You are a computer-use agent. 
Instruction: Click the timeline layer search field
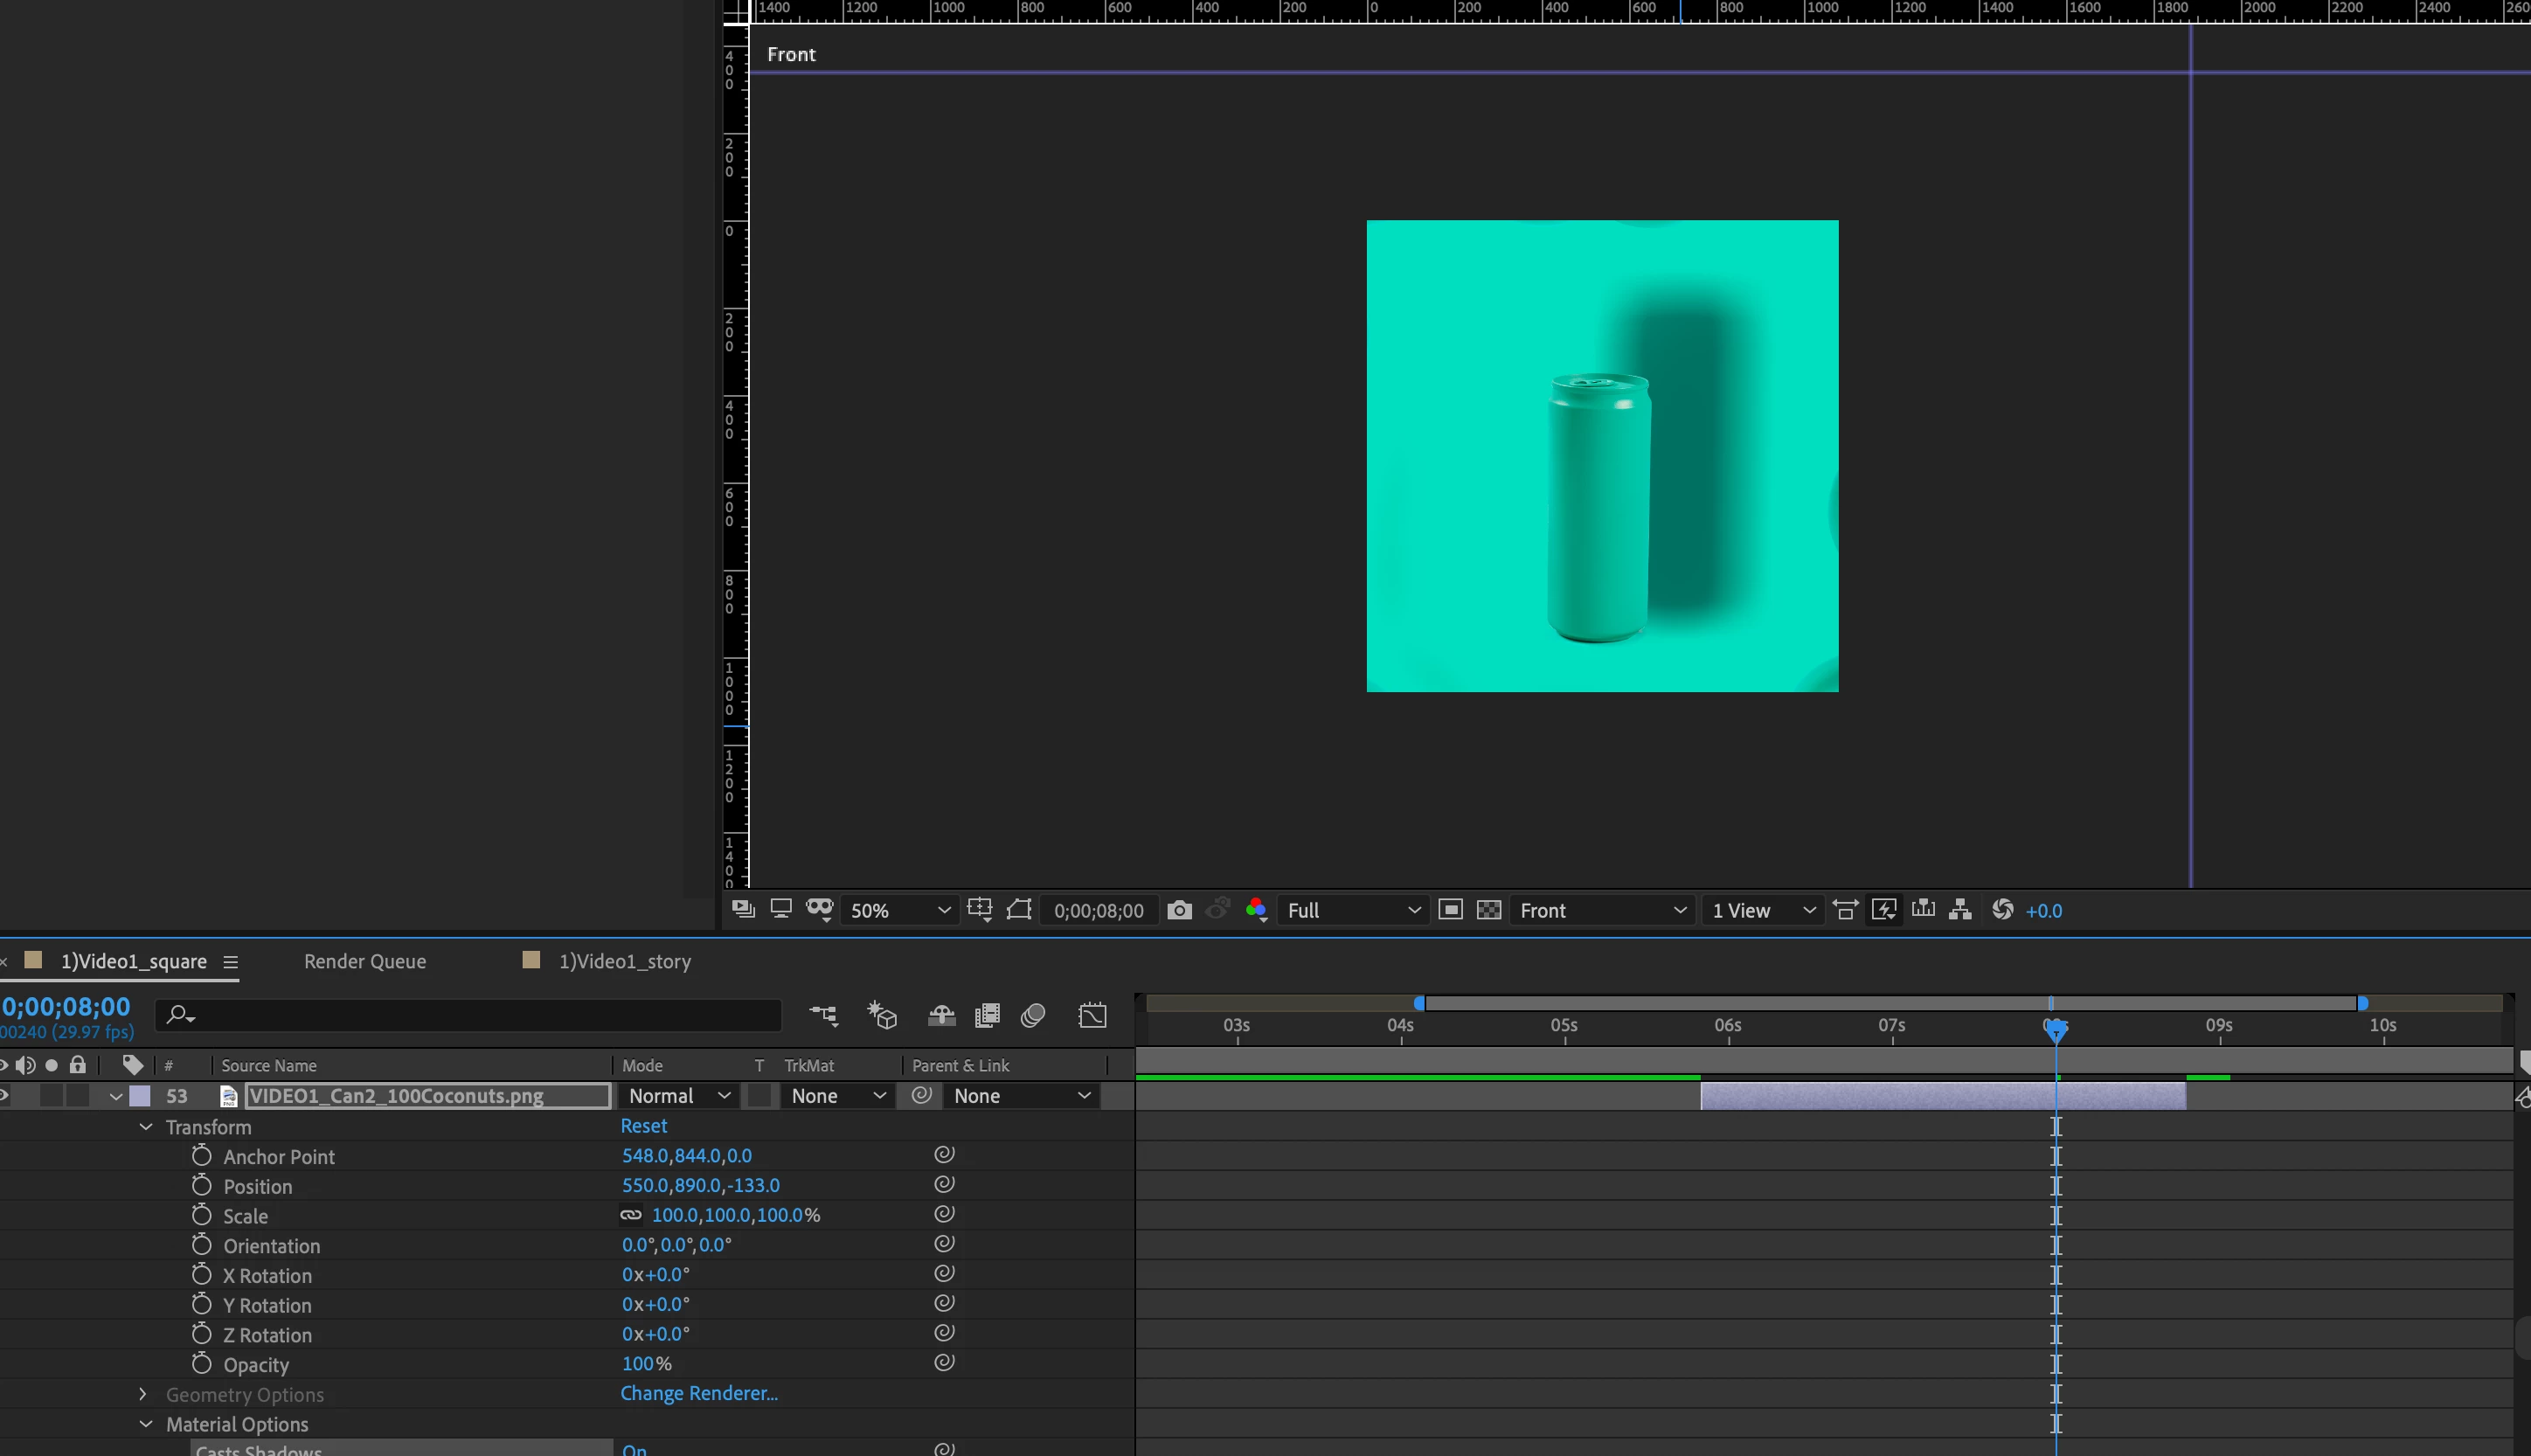tap(470, 1016)
